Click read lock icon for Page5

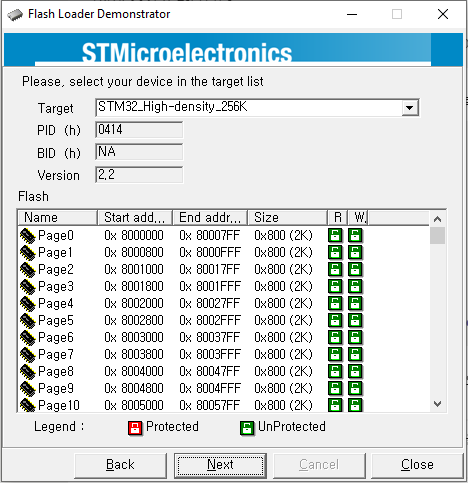(x=335, y=320)
